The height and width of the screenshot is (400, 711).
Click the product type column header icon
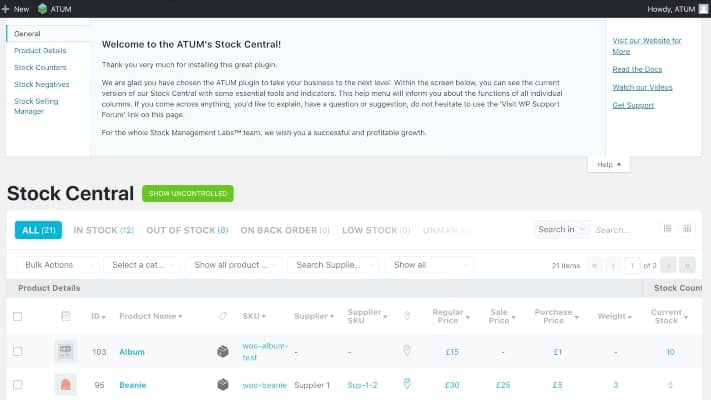coord(223,316)
